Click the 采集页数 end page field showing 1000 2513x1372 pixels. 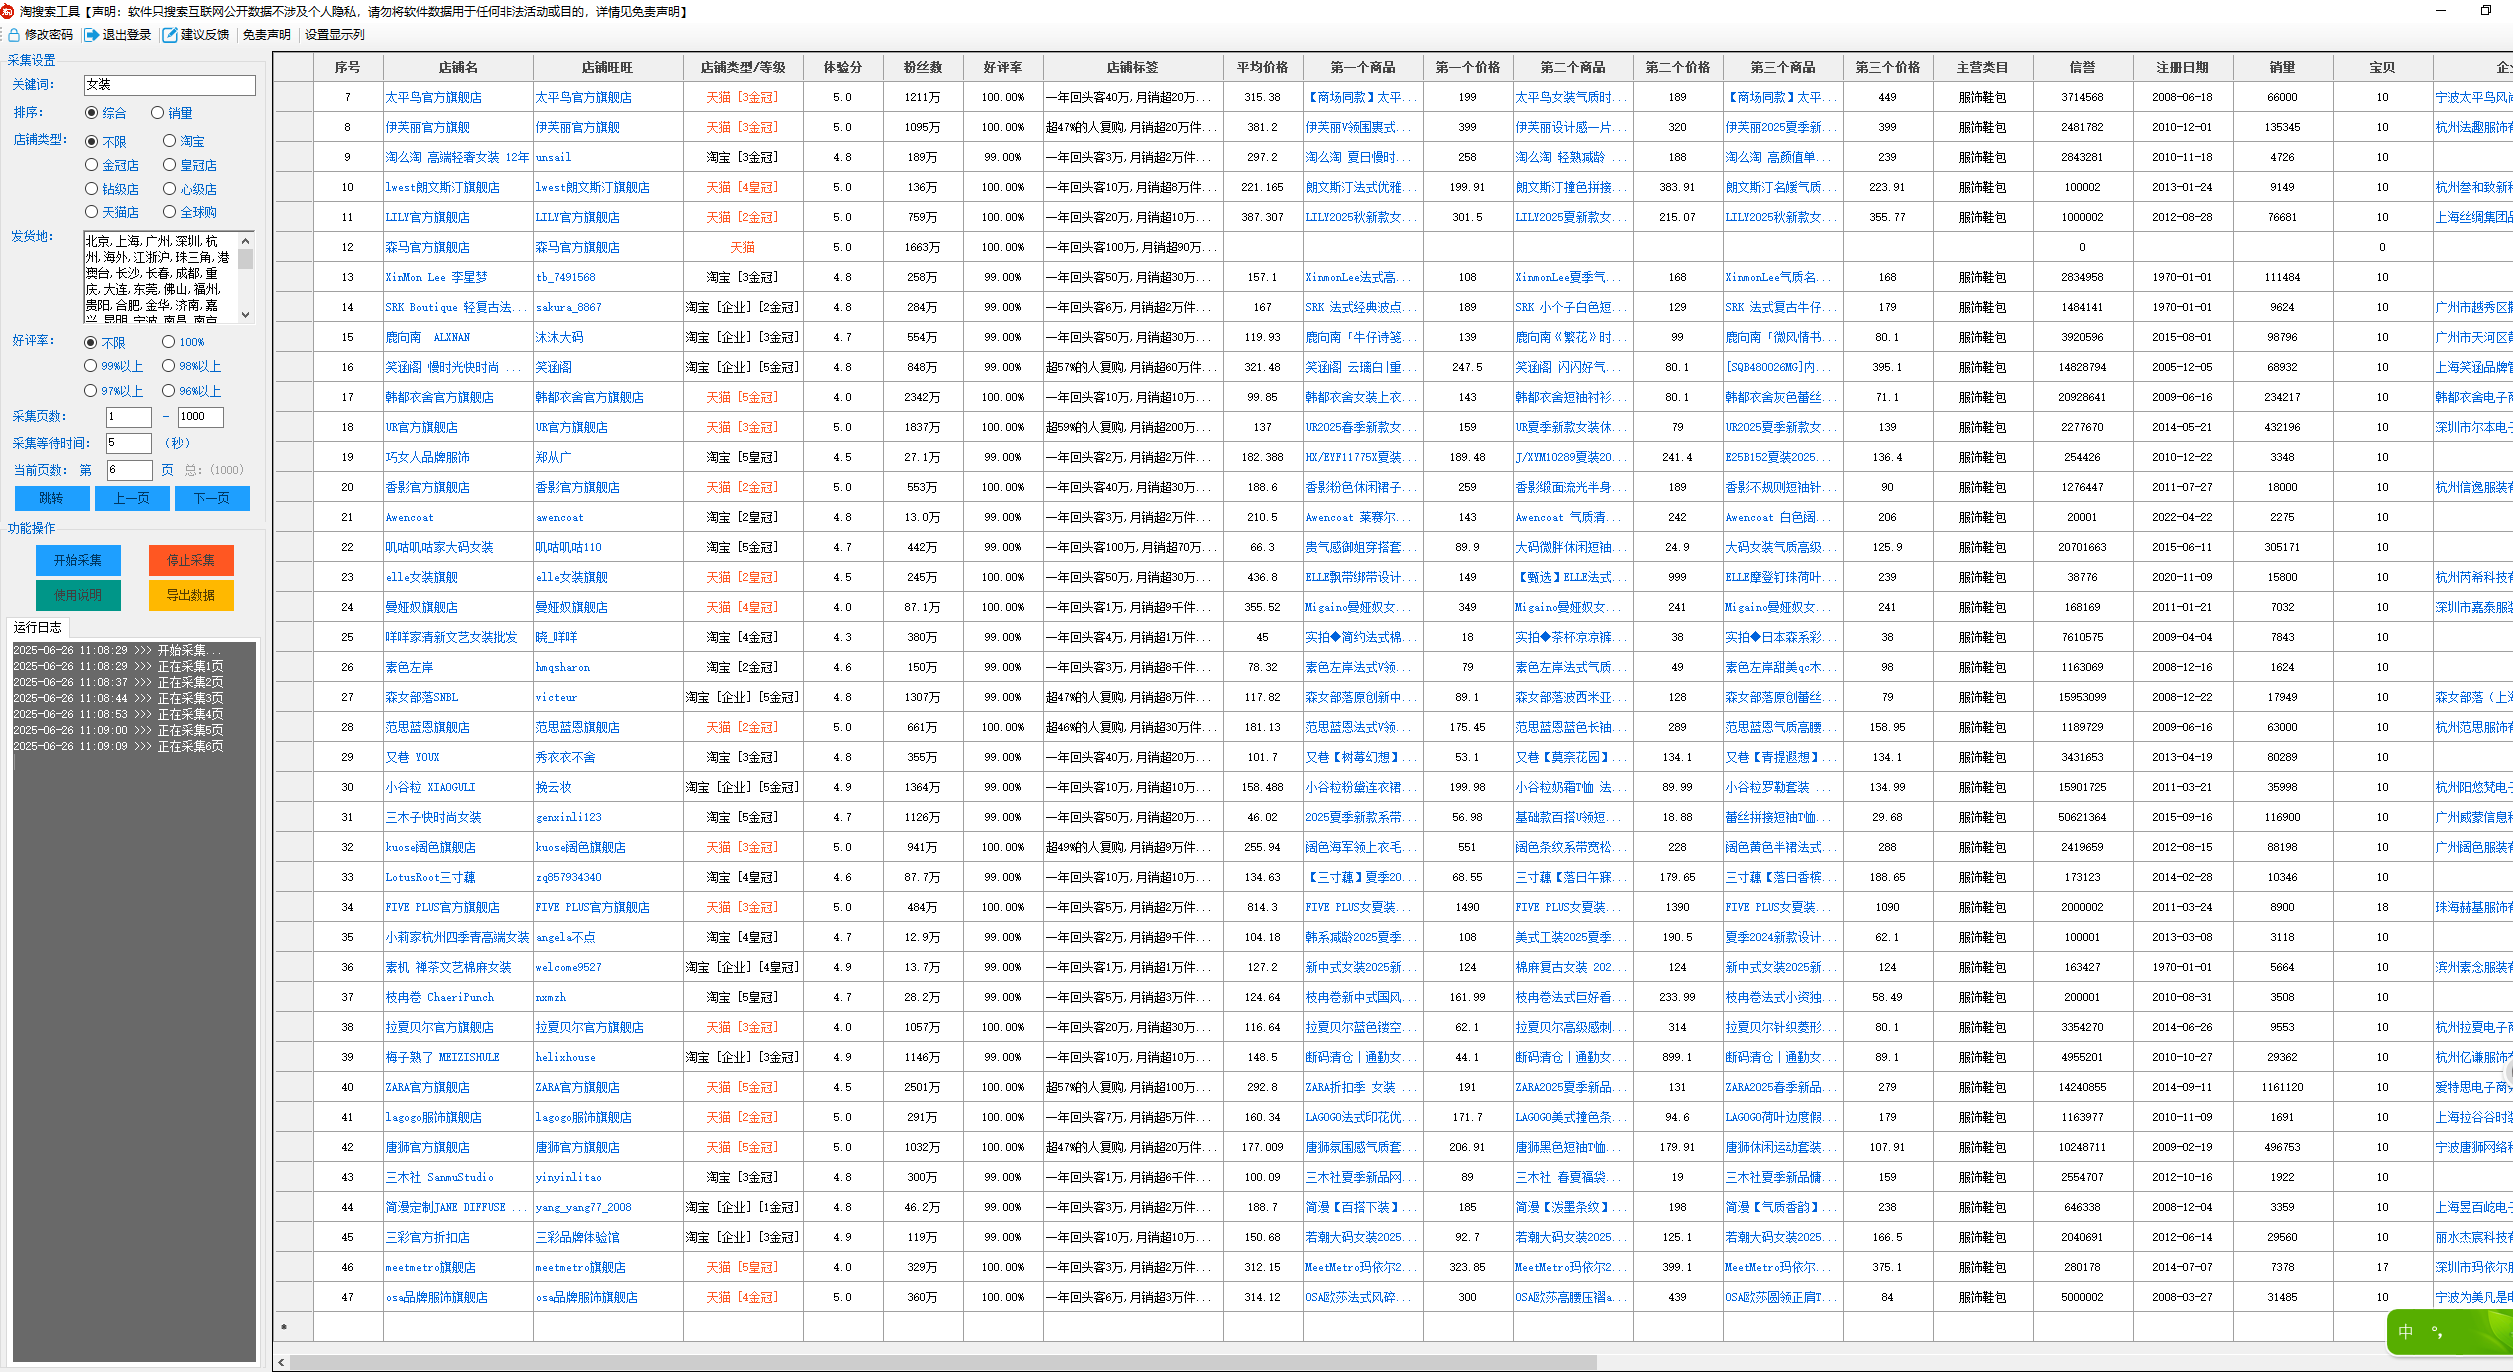200,417
